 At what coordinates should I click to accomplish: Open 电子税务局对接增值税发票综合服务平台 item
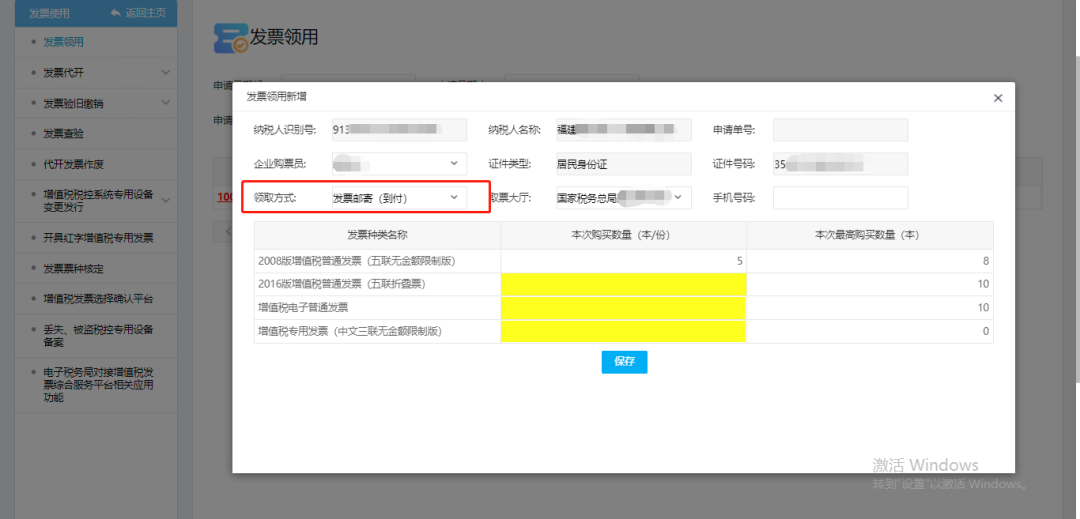tap(98, 384)
